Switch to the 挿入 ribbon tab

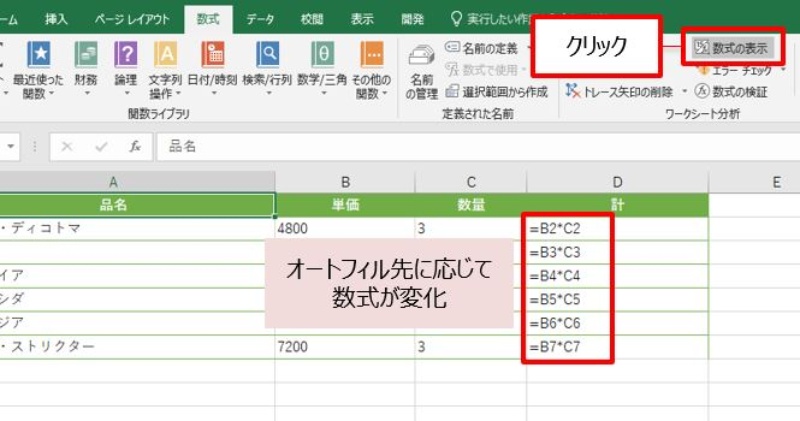coord(56,19)
